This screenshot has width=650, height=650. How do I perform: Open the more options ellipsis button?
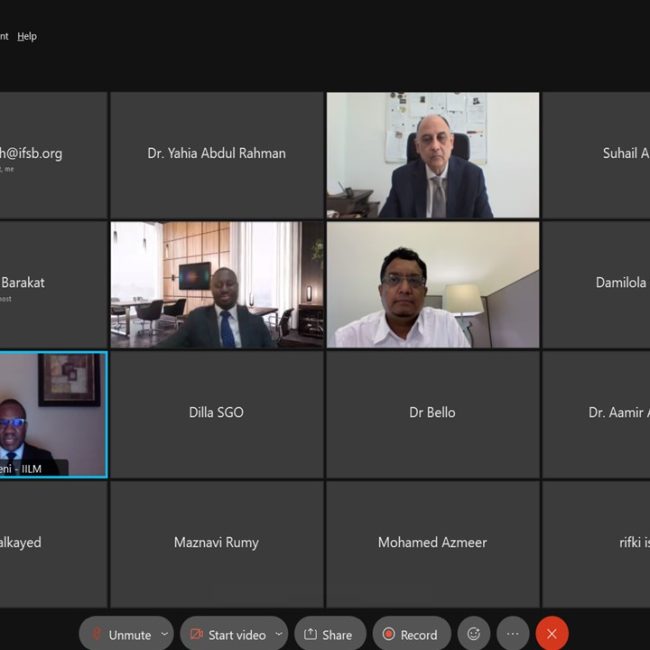point(513,633)
